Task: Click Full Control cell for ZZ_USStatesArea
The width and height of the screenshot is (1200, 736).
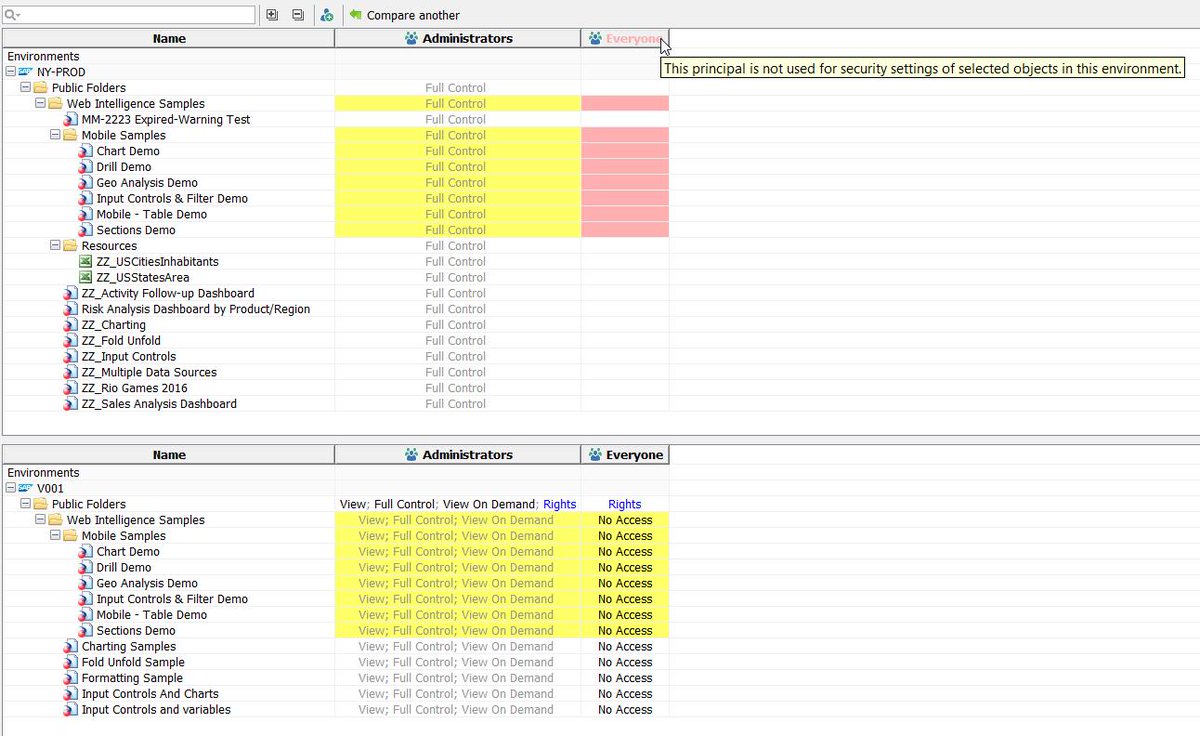Action: pos(458,277)
